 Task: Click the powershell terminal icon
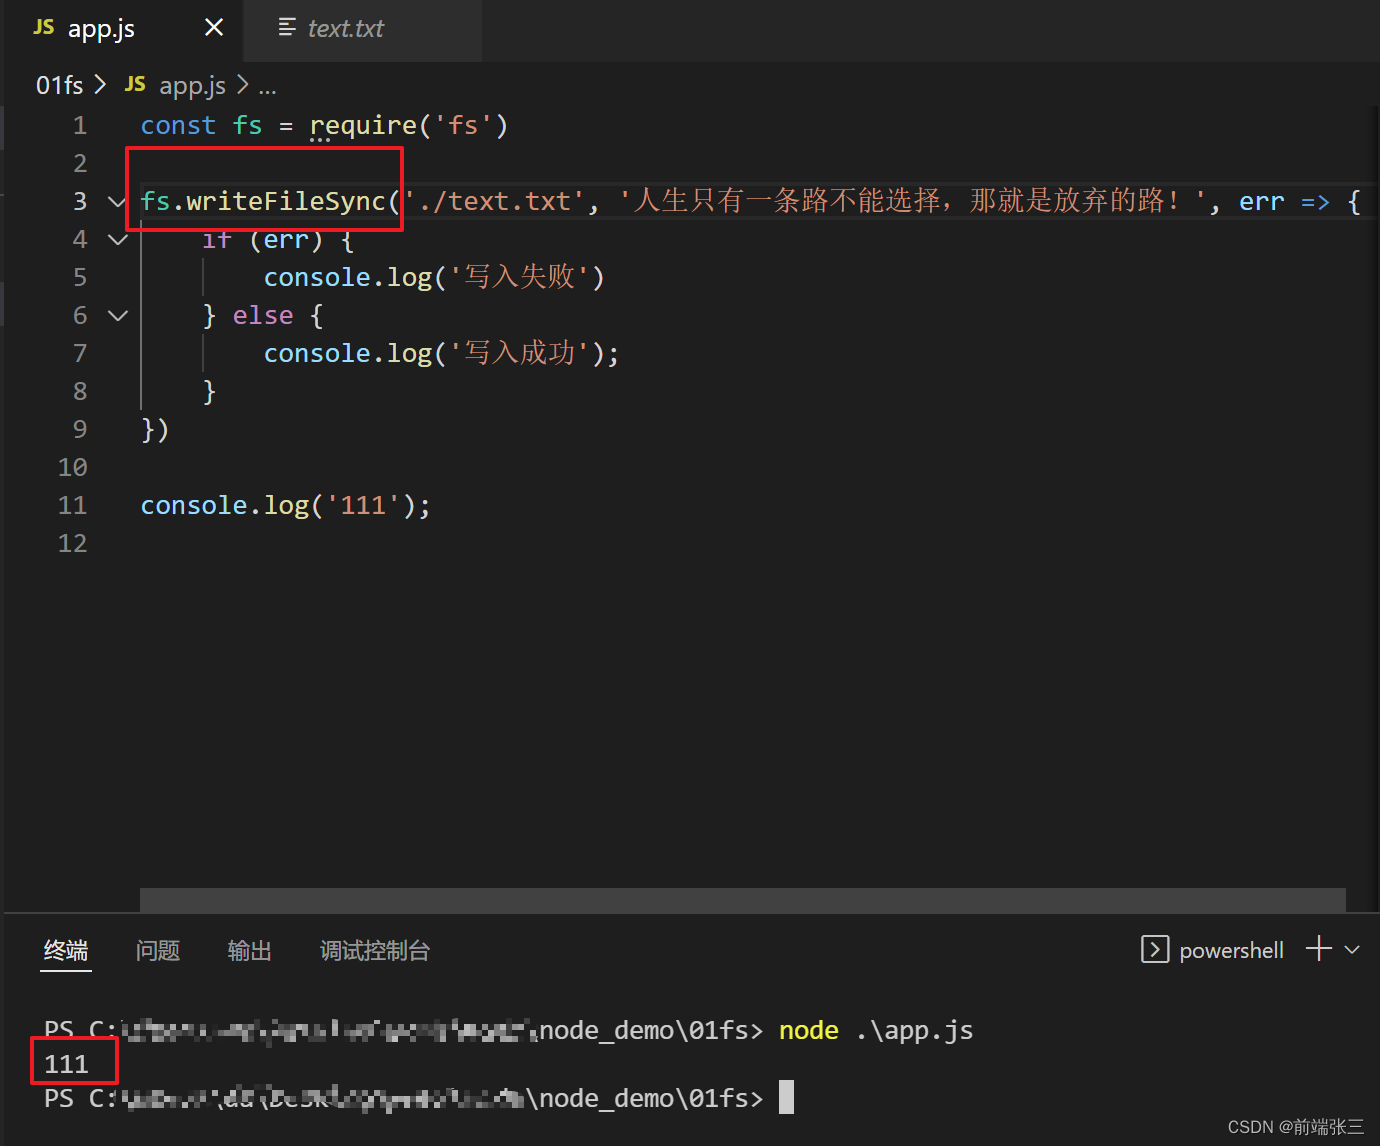pyautogui.click(x=1155, y=949)
